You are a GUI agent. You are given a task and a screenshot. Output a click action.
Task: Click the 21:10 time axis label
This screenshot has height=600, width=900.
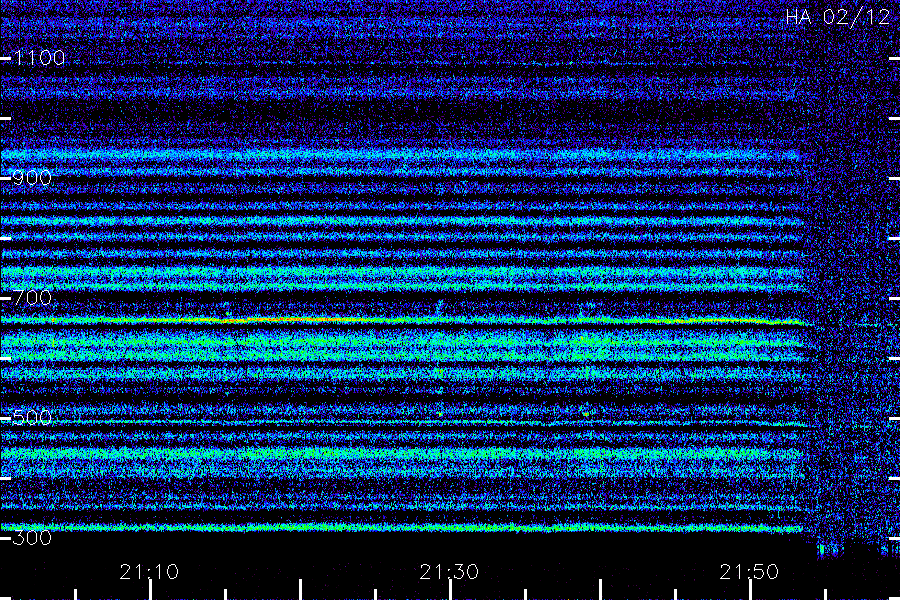(x=149, y=572)
